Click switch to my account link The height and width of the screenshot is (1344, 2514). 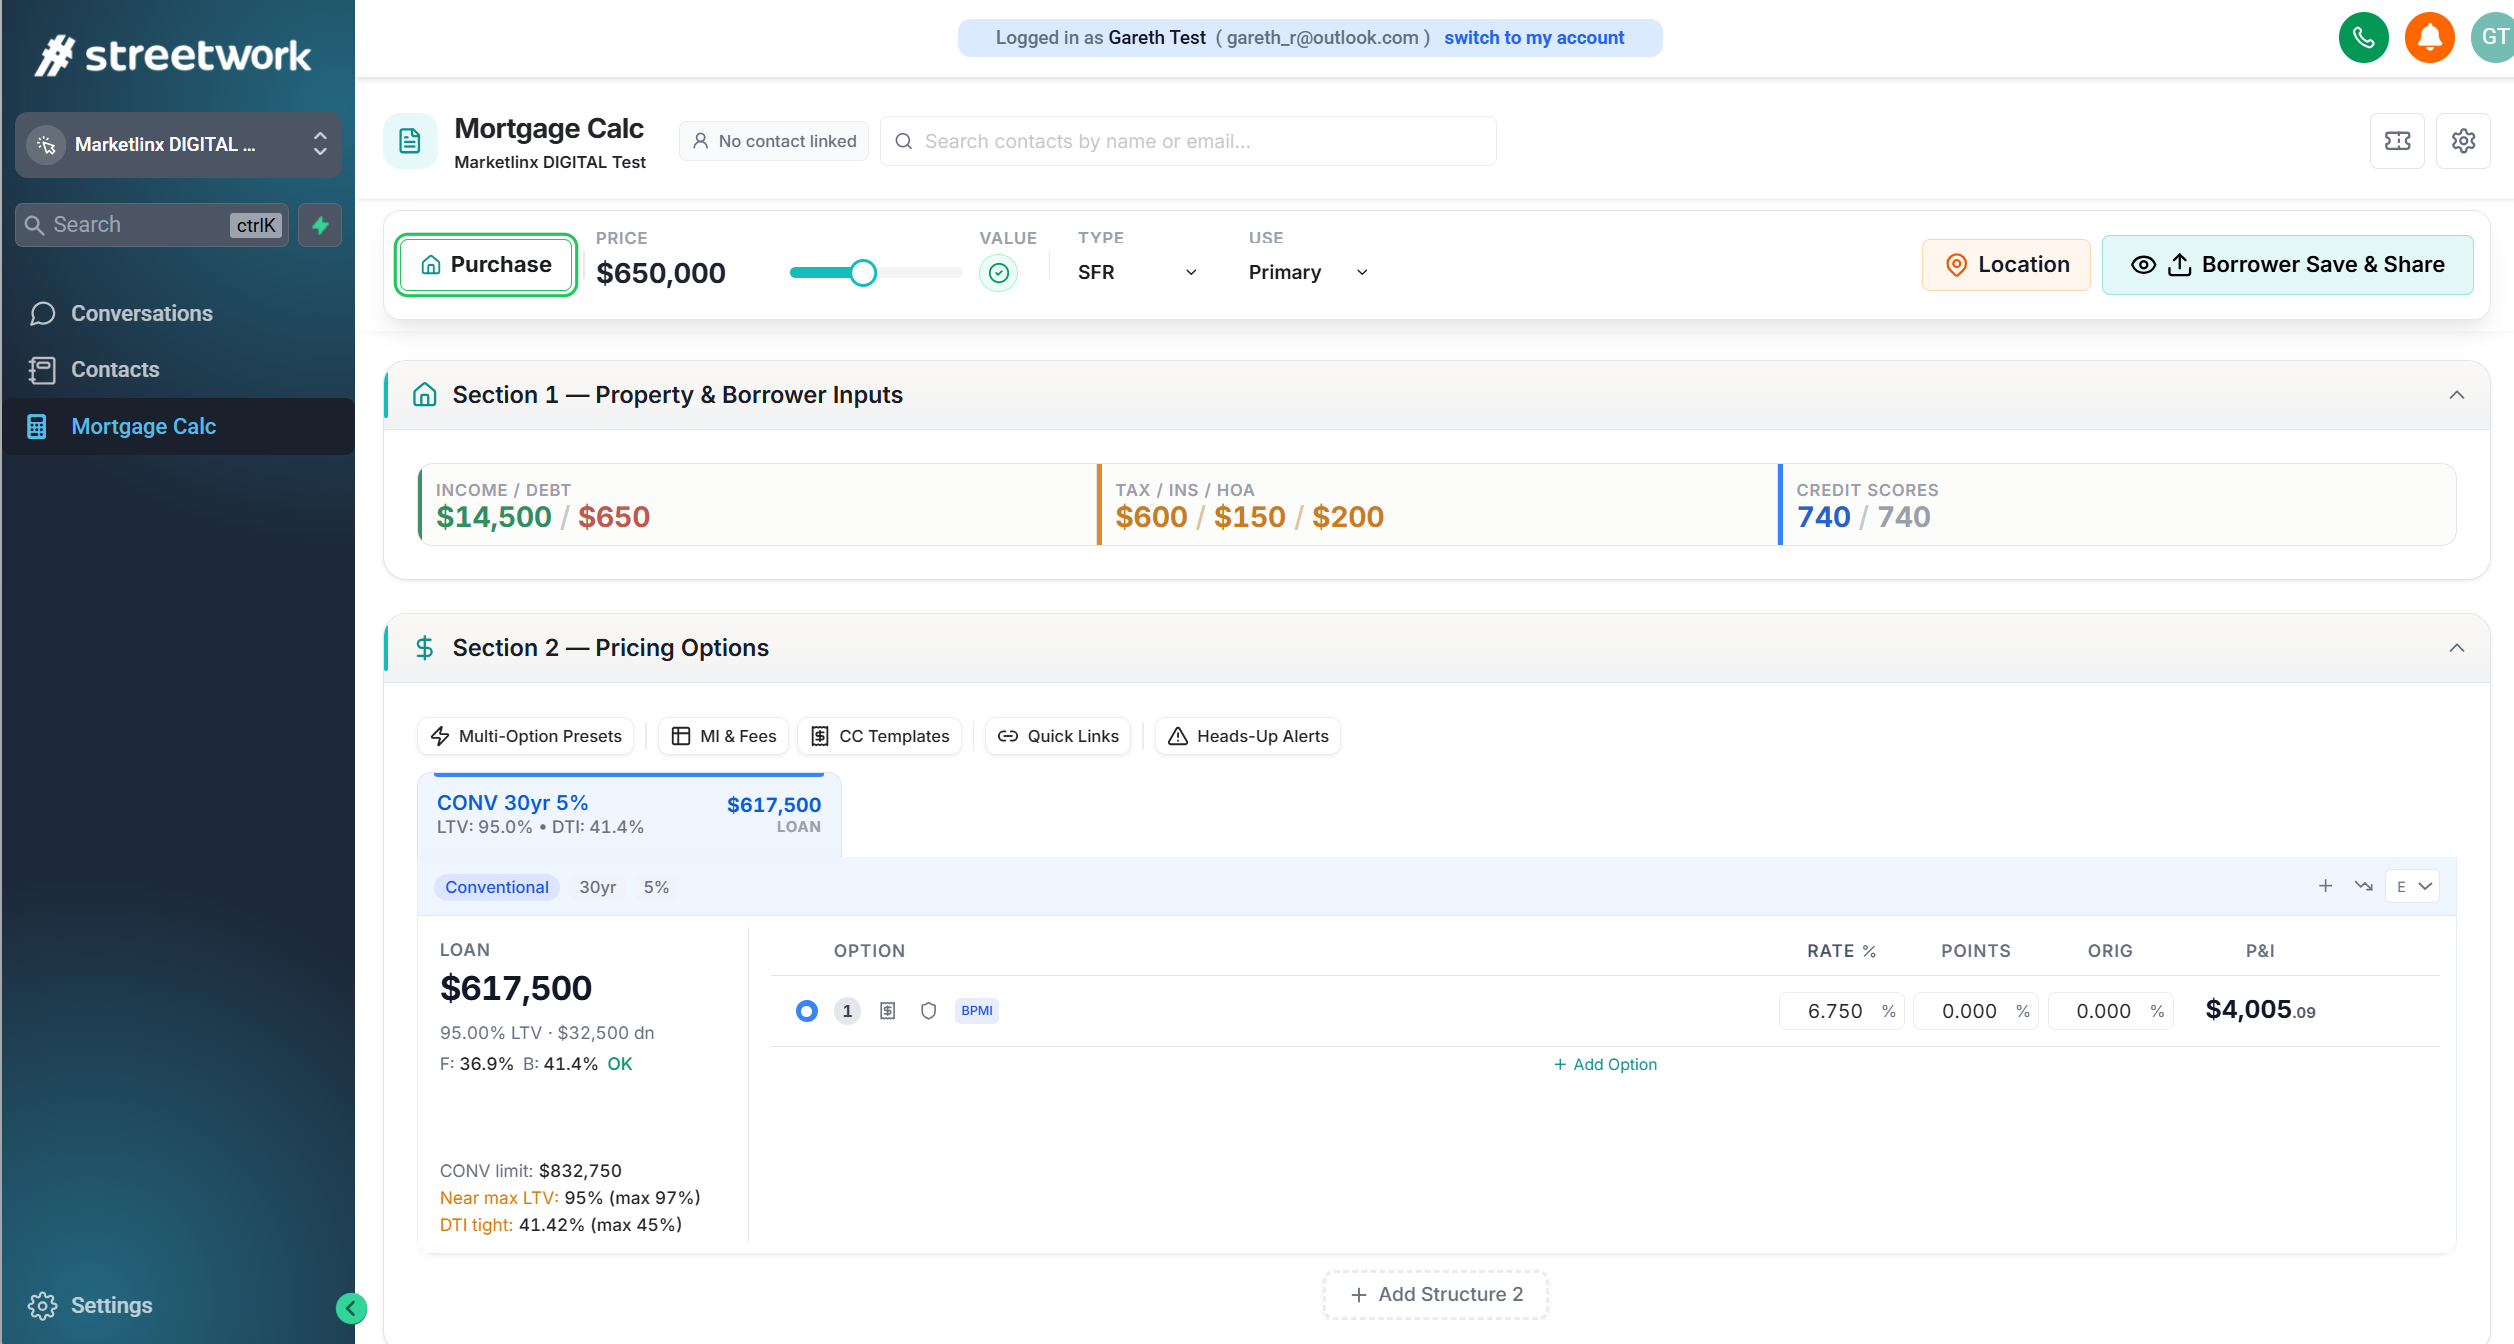(x=1534, y=38)
